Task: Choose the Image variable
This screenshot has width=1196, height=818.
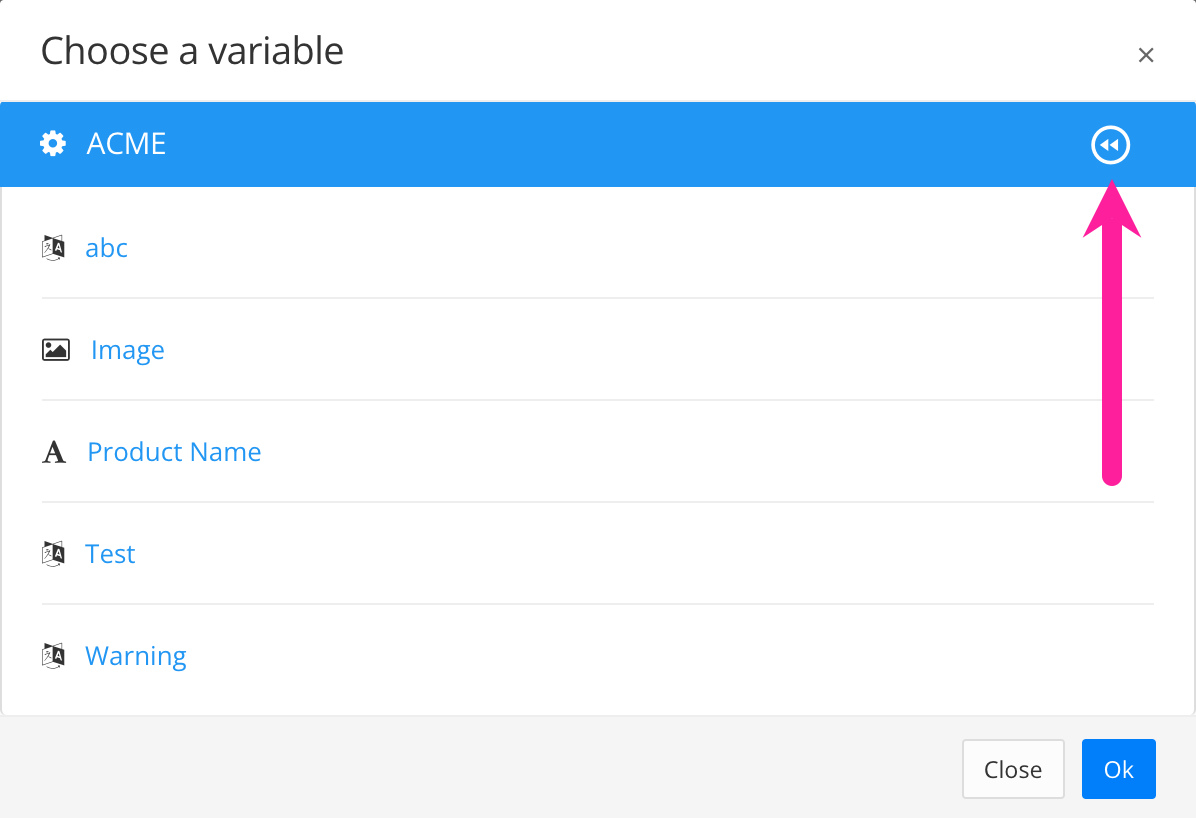Action: click(128, 350)
